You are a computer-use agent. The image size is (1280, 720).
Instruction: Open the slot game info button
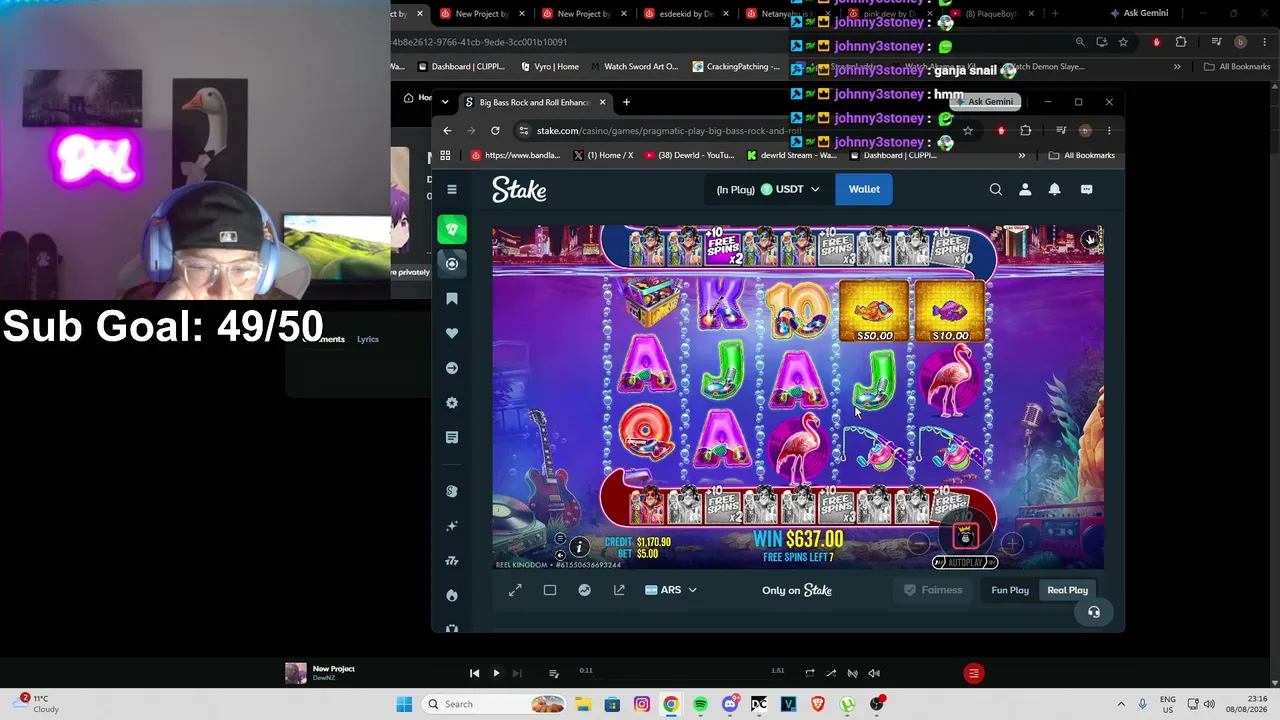(x=579, y=547)
